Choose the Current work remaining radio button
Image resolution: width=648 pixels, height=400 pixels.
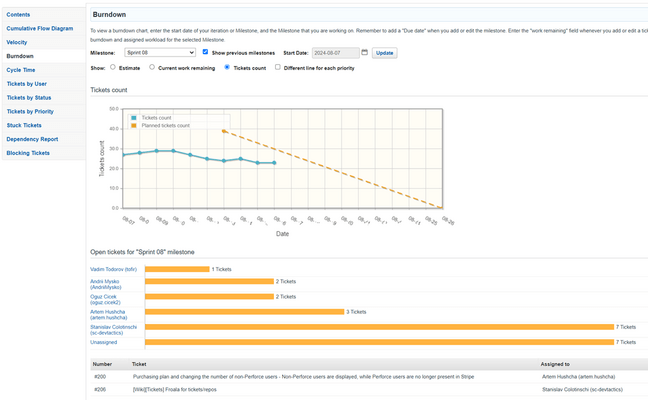tap(152, 67)
